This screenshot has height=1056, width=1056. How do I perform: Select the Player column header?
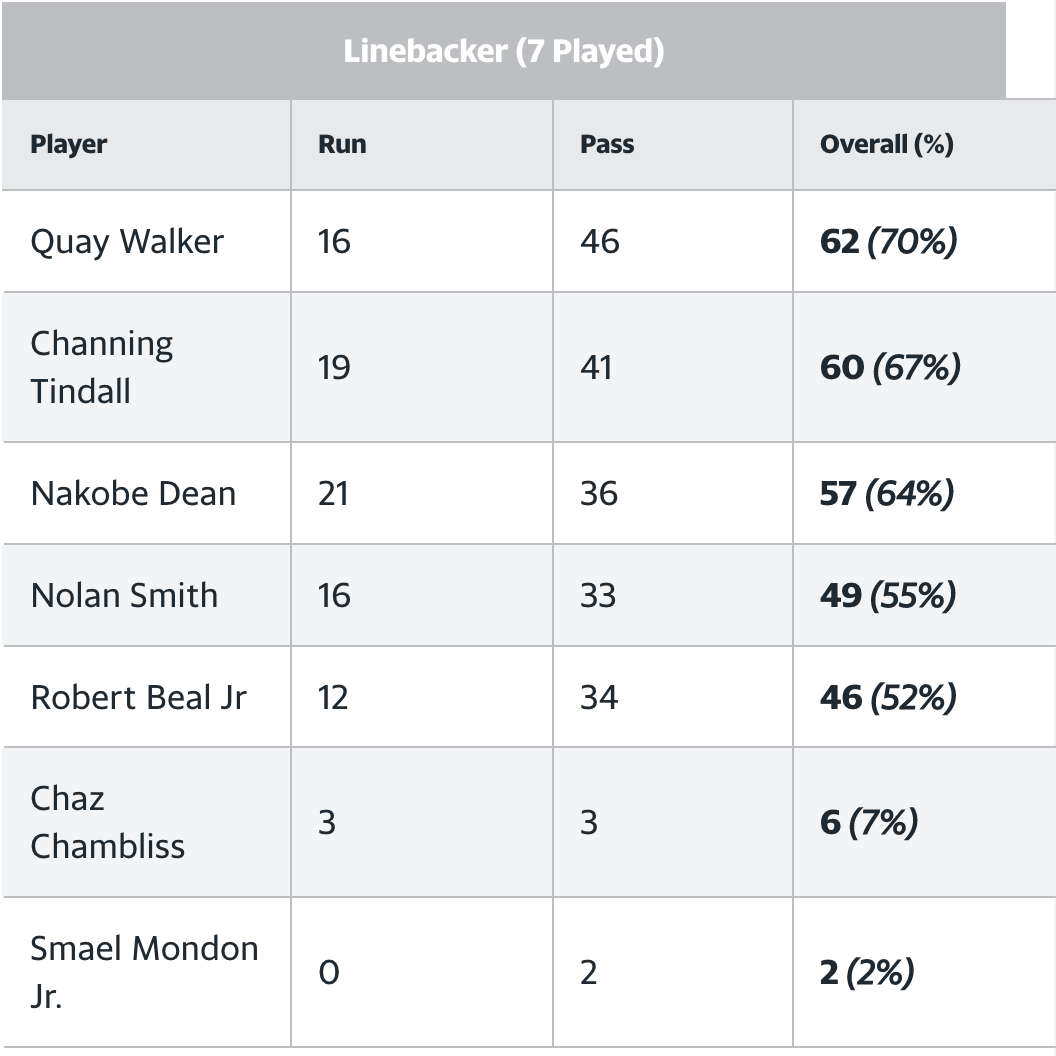(x=69, y=144)
